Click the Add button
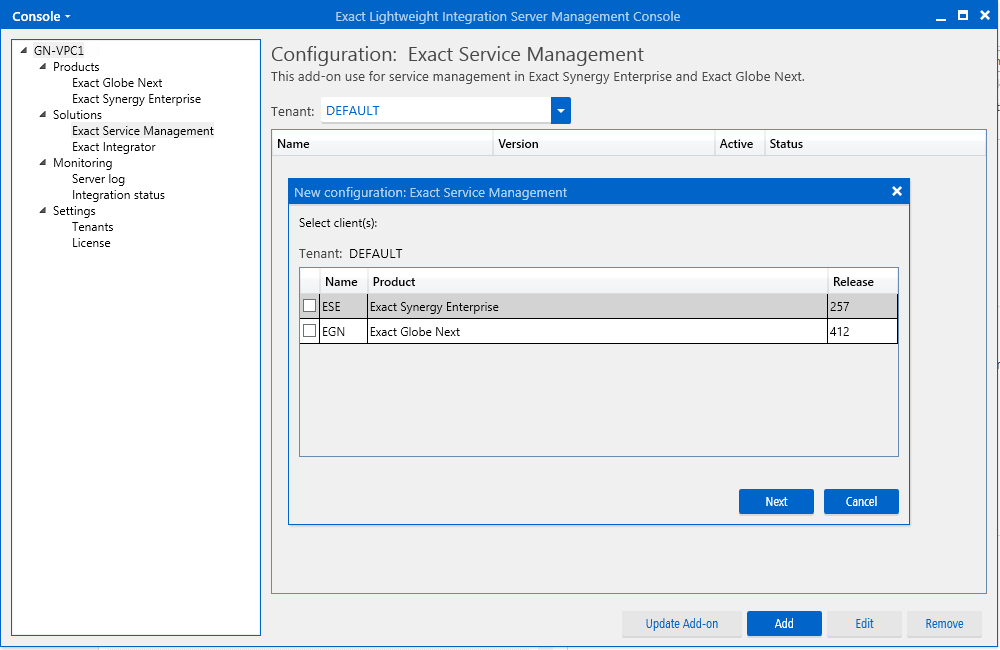Screen dimensions: 1000x650 coord(784,623)
